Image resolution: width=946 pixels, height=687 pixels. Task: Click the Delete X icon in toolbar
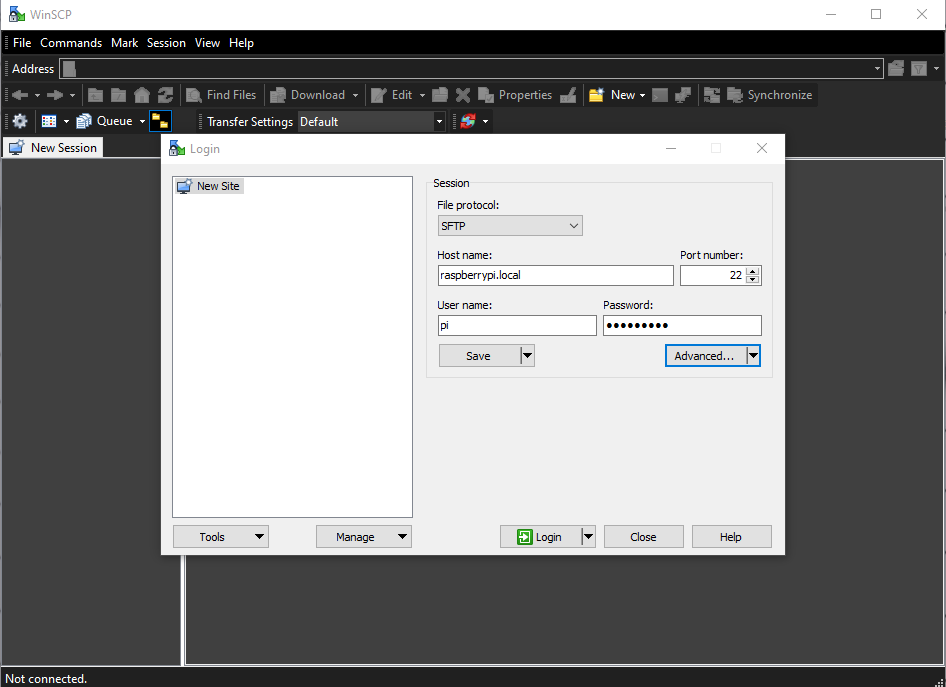pyautogui.click(x=463, y=95)
